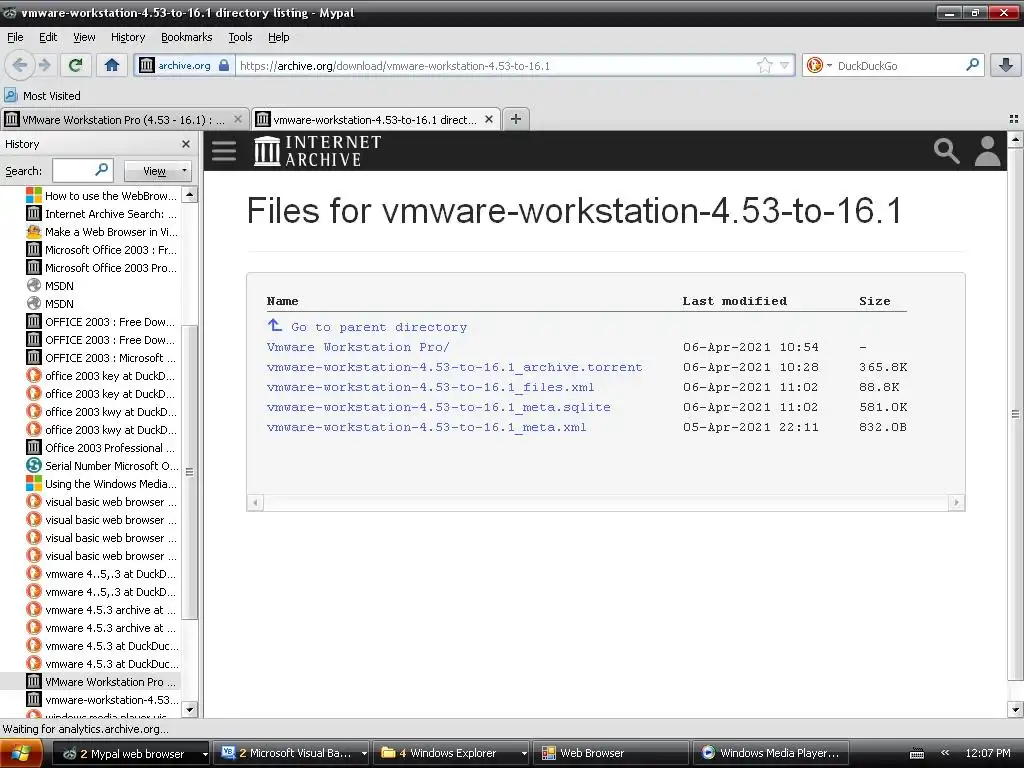Select 'vmware-workstation-4.53...' history entry
The image size is (1024, 768).
click(x=102, y=700)
